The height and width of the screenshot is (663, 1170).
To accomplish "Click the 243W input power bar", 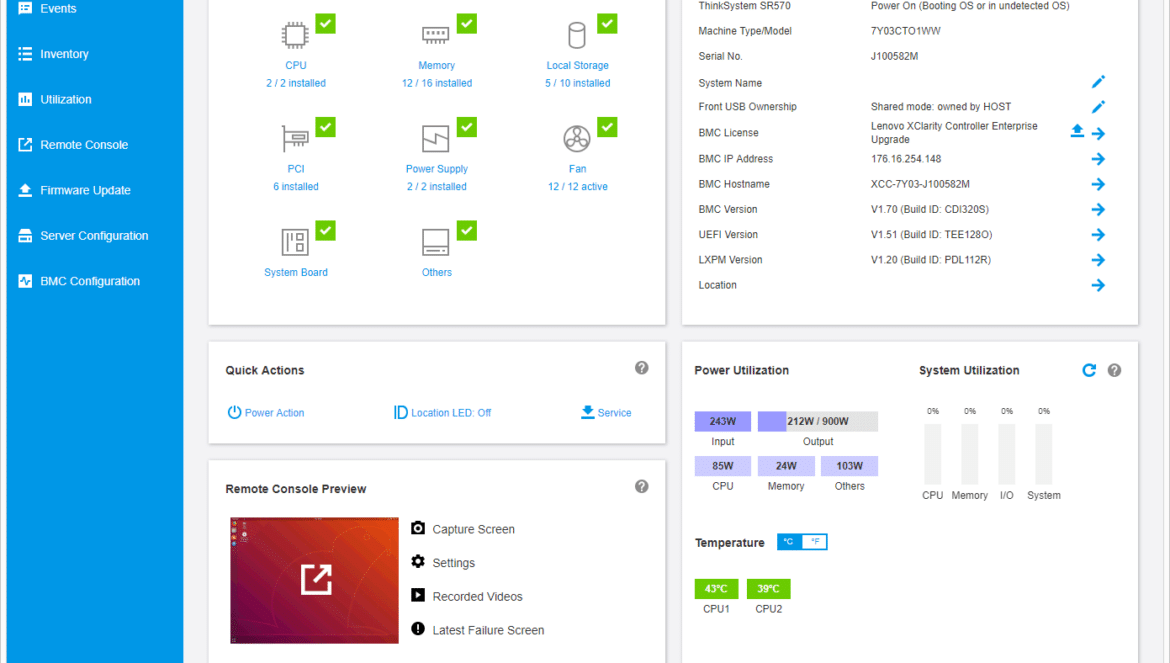I will [722, 421].
